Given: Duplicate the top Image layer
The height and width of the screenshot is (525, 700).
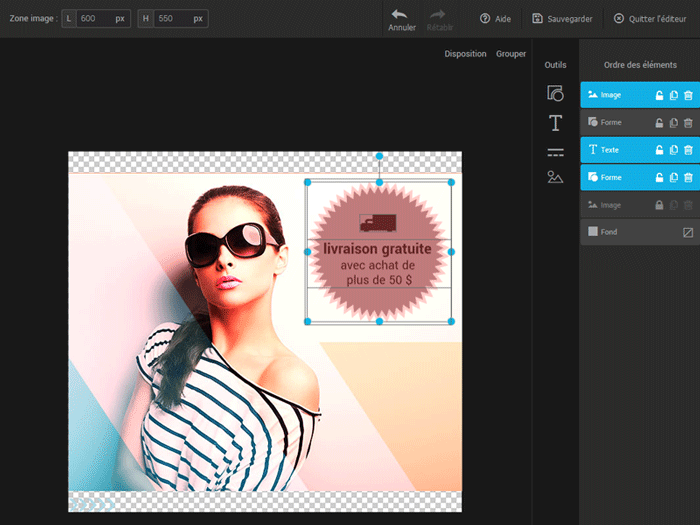Looking at the screenshot, I should [x=673, y=95].
